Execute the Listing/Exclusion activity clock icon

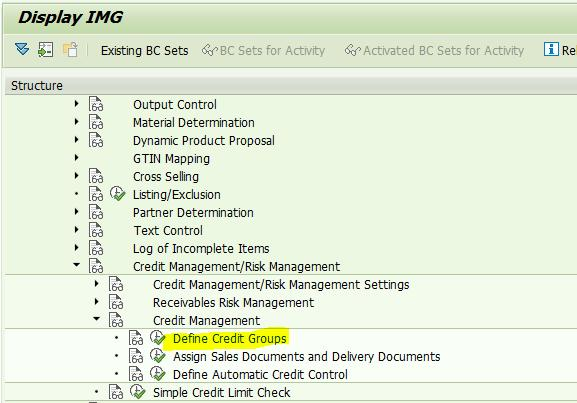[x=118, y=194]
